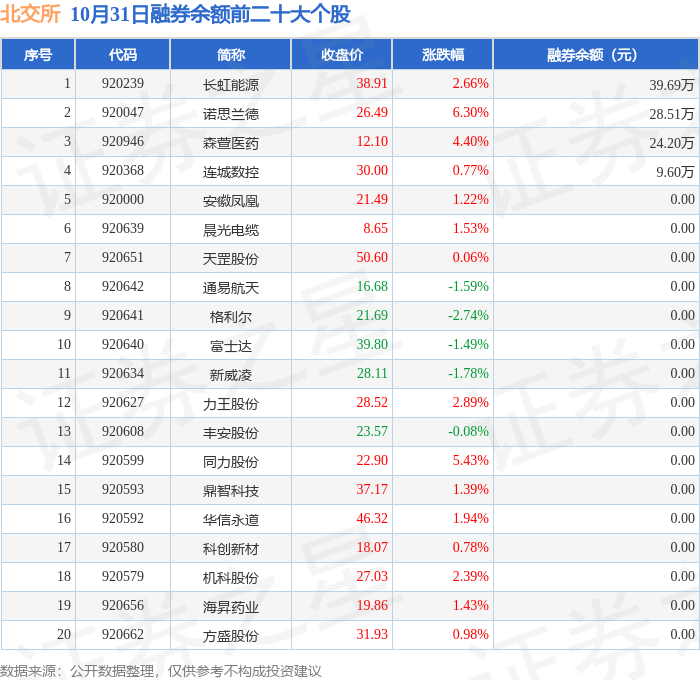The width and height of the screenshot is (700, 680).
Task: Select stock name 富士达
Action: pos(231,346)
